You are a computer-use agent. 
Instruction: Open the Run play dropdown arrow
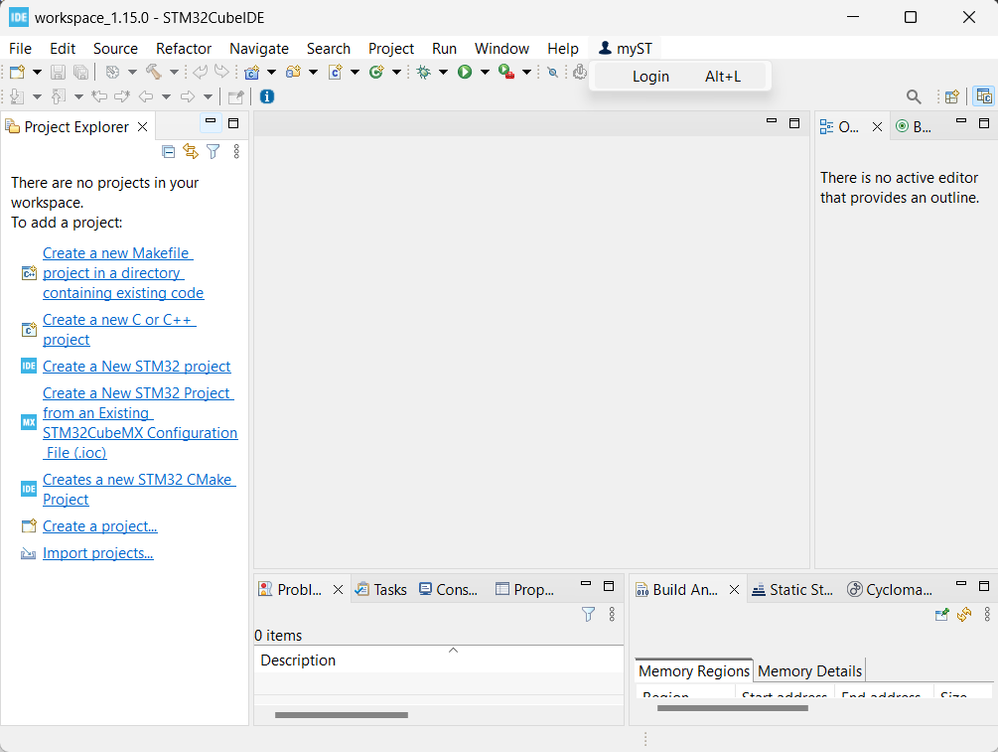coord(485,72)
